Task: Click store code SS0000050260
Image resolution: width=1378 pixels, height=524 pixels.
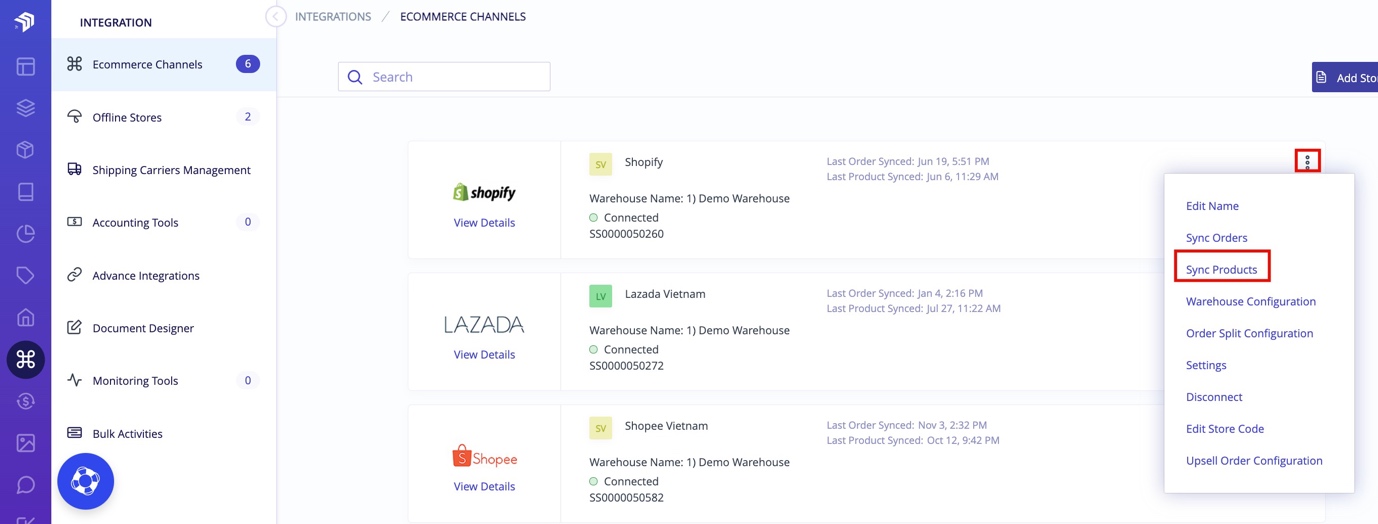Action: pos(626,234)
